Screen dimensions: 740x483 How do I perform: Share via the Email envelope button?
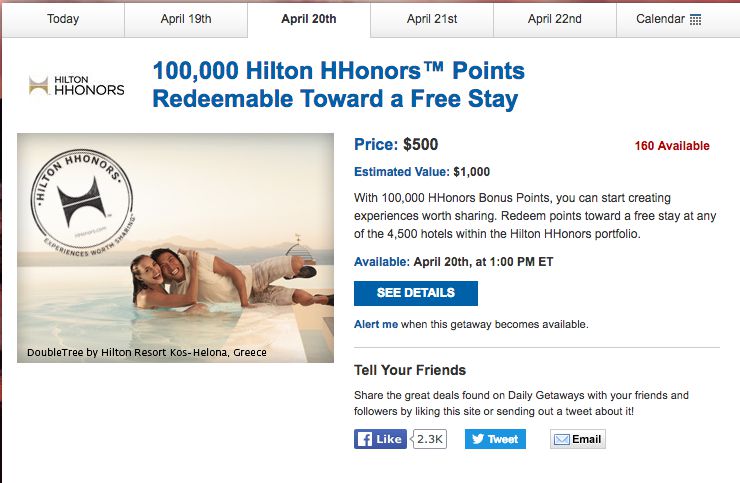[578, 439]
